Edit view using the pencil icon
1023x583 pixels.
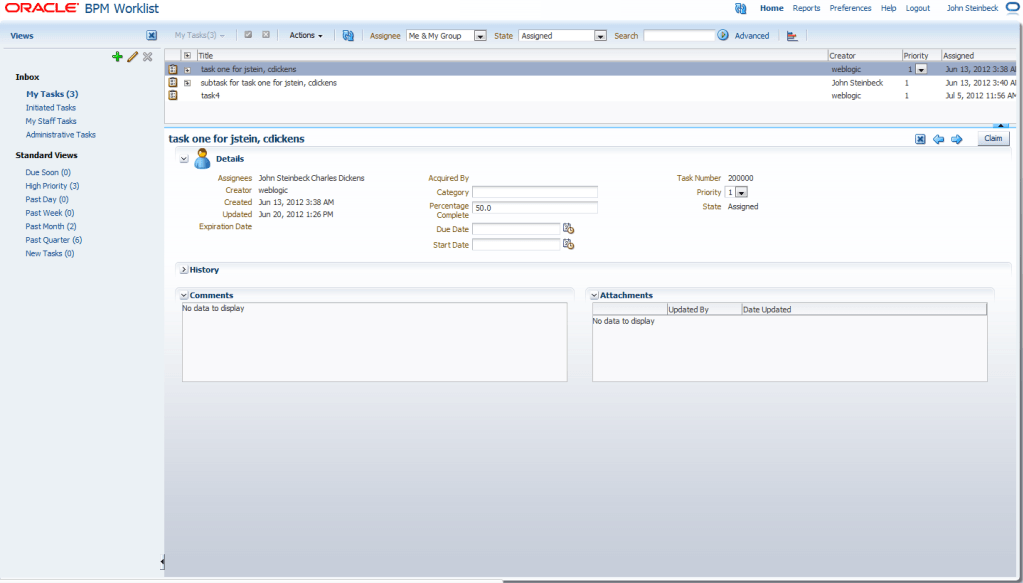(132, 57)
